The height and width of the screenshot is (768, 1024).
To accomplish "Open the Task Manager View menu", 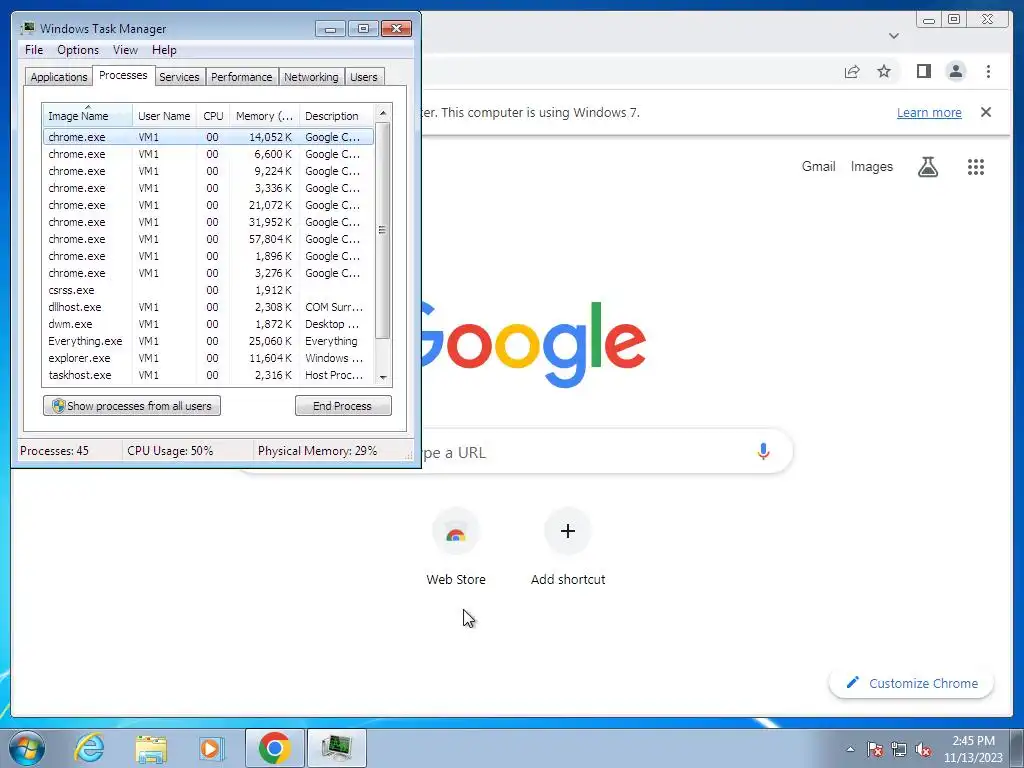I will pos(125,50).
